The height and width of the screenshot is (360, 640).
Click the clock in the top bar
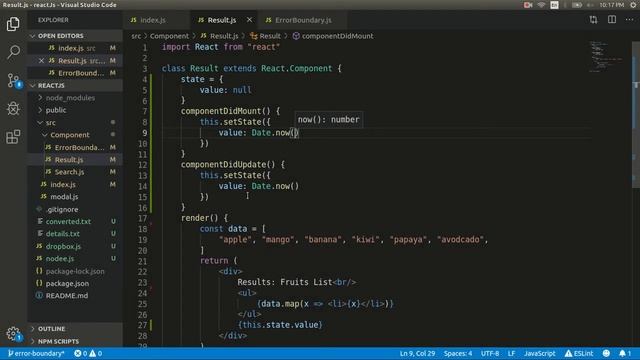(611, 5)
